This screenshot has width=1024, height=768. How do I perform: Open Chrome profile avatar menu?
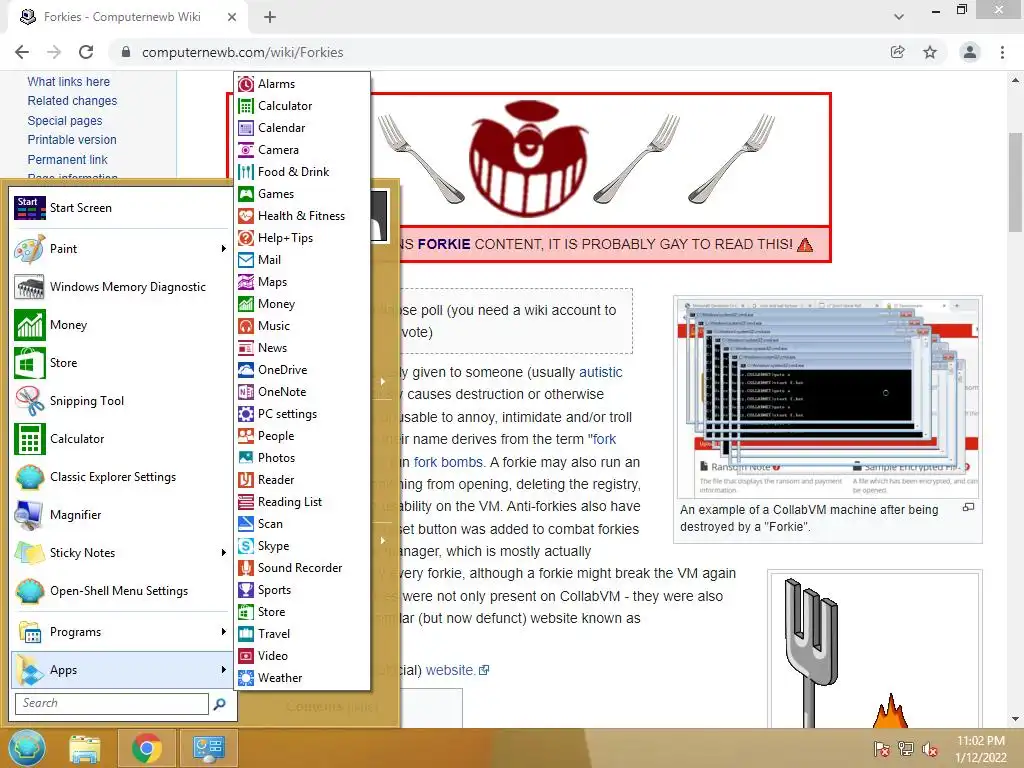[x=970, y=52]
